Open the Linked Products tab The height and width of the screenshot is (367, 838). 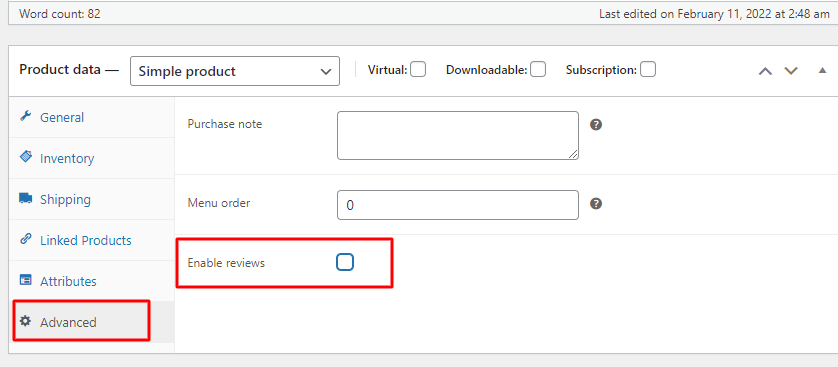[91, 240]
